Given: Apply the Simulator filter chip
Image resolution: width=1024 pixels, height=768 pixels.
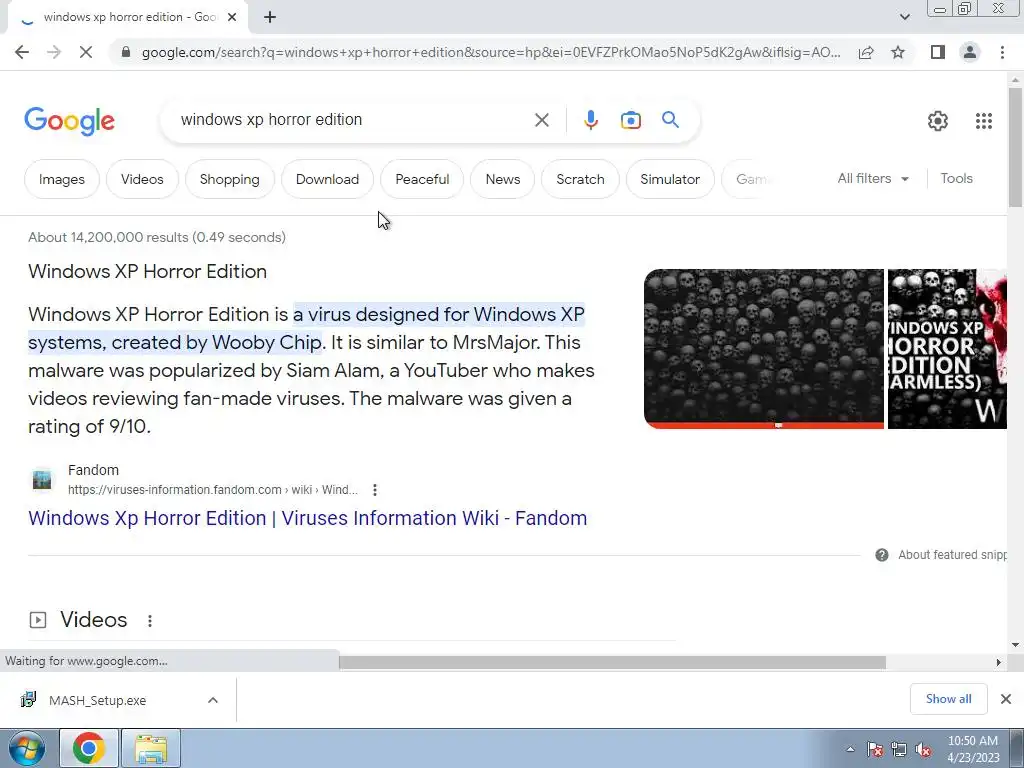Looking at the screenshot, I should click(x=670, y=179).
